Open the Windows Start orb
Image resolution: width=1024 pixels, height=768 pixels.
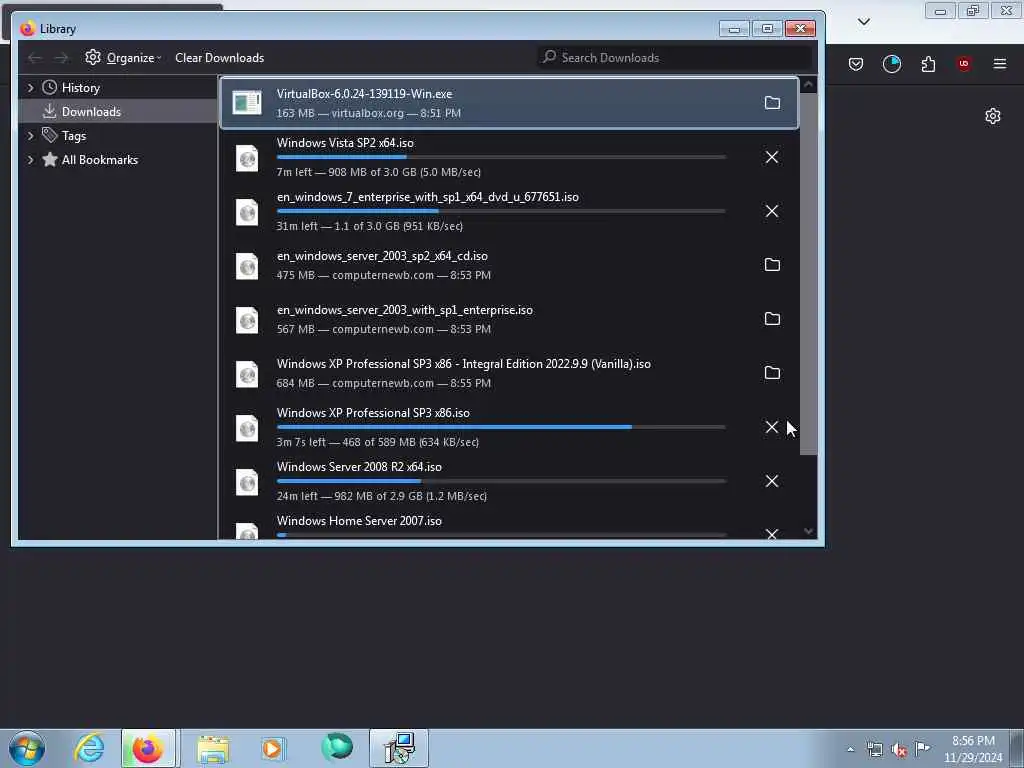click(x=27, y=748)
